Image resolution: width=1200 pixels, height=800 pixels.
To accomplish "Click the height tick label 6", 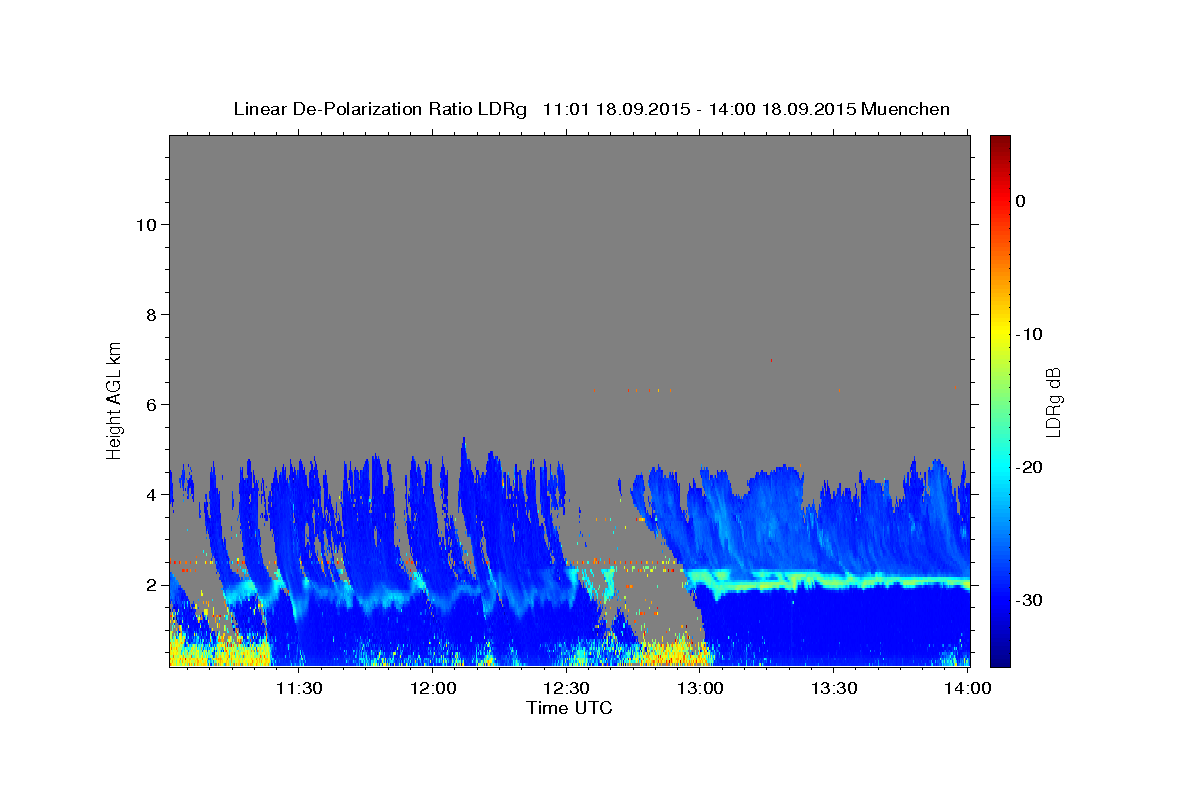I will tap(150, 404).
